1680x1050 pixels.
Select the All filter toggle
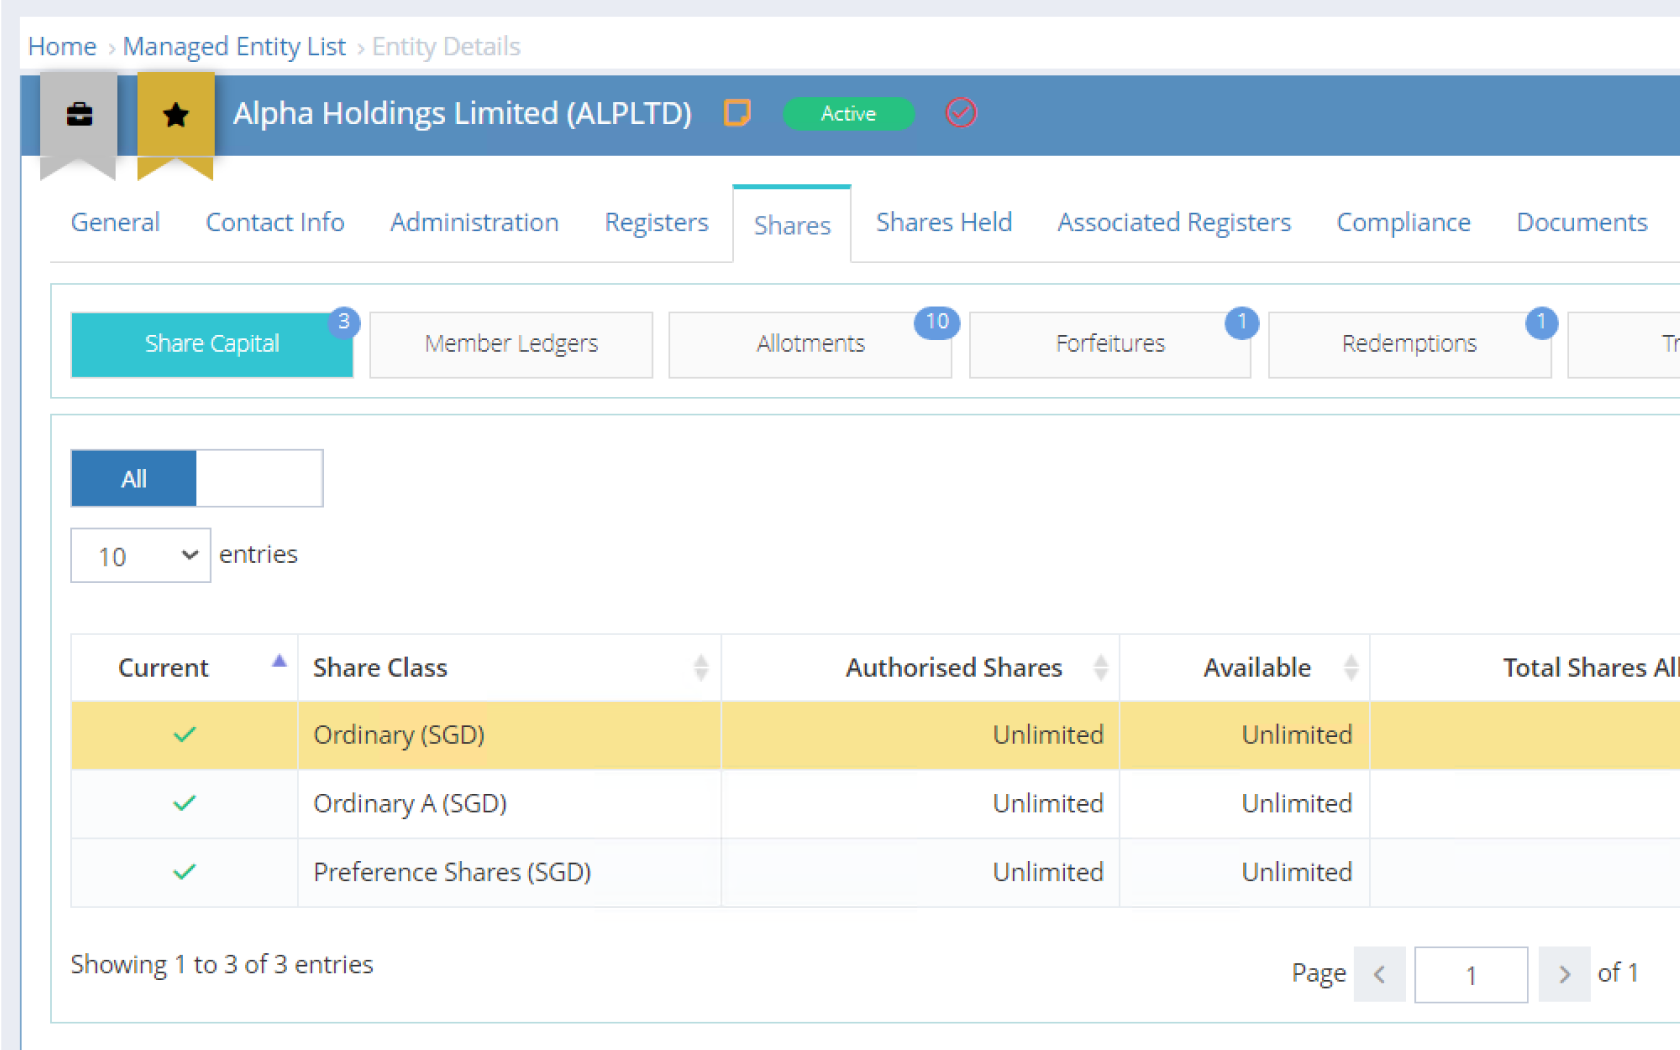point(134,479)
